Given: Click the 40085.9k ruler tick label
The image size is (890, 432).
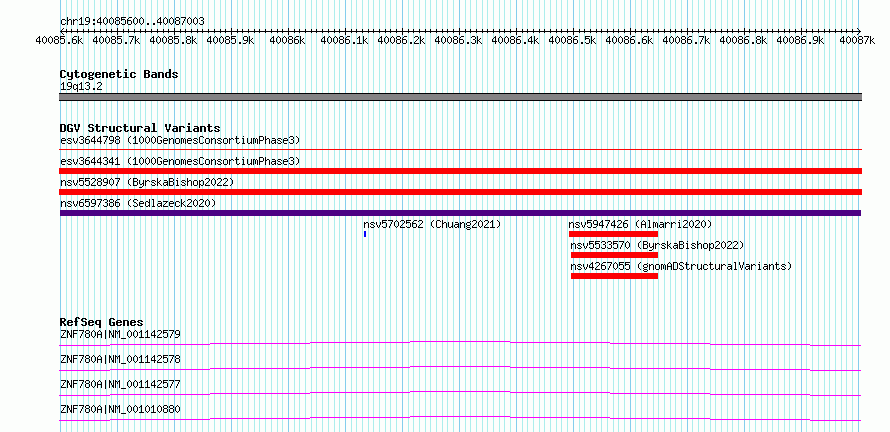Looking at the screenshot, I should click(230, 40).
